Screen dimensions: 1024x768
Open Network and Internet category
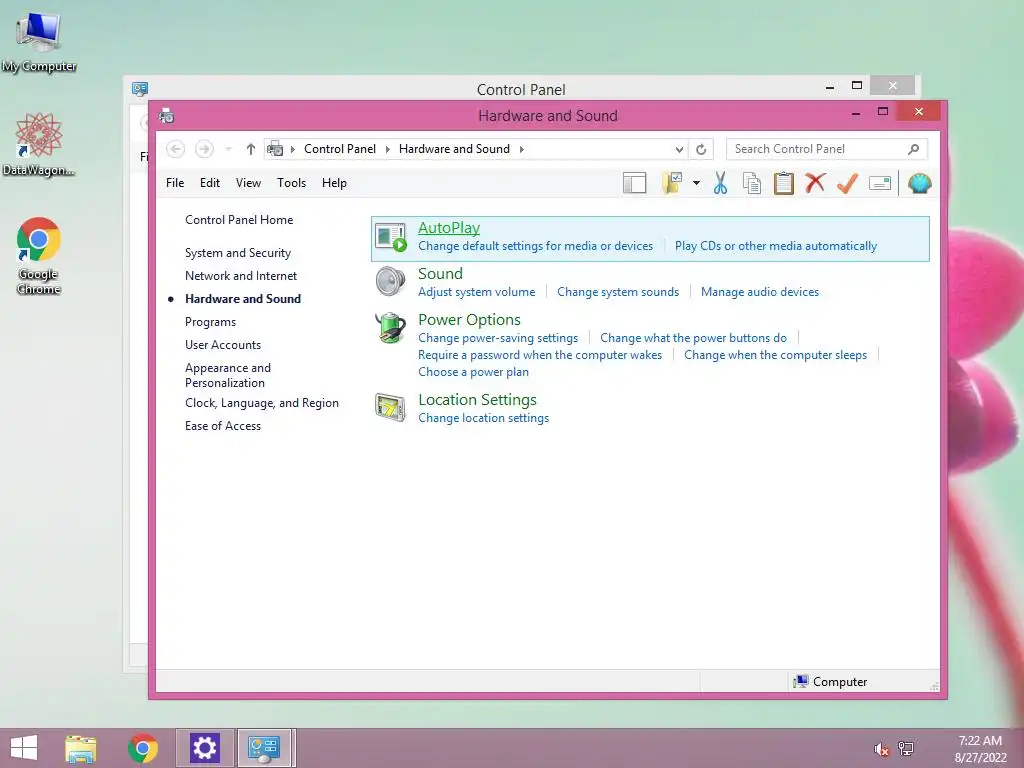[x=241, y=276]
